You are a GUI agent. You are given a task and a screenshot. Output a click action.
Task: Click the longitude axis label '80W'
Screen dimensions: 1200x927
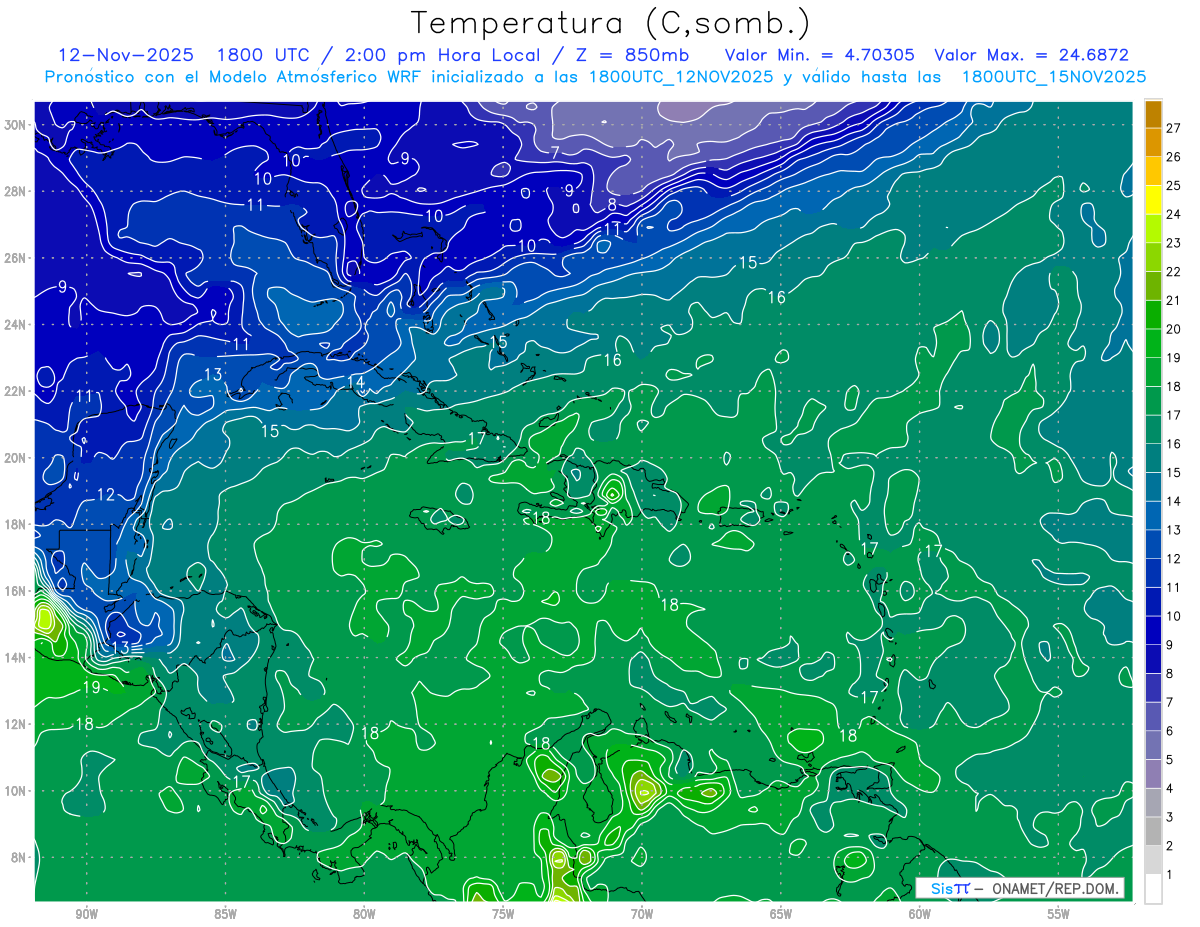click(x=364, y=914)
